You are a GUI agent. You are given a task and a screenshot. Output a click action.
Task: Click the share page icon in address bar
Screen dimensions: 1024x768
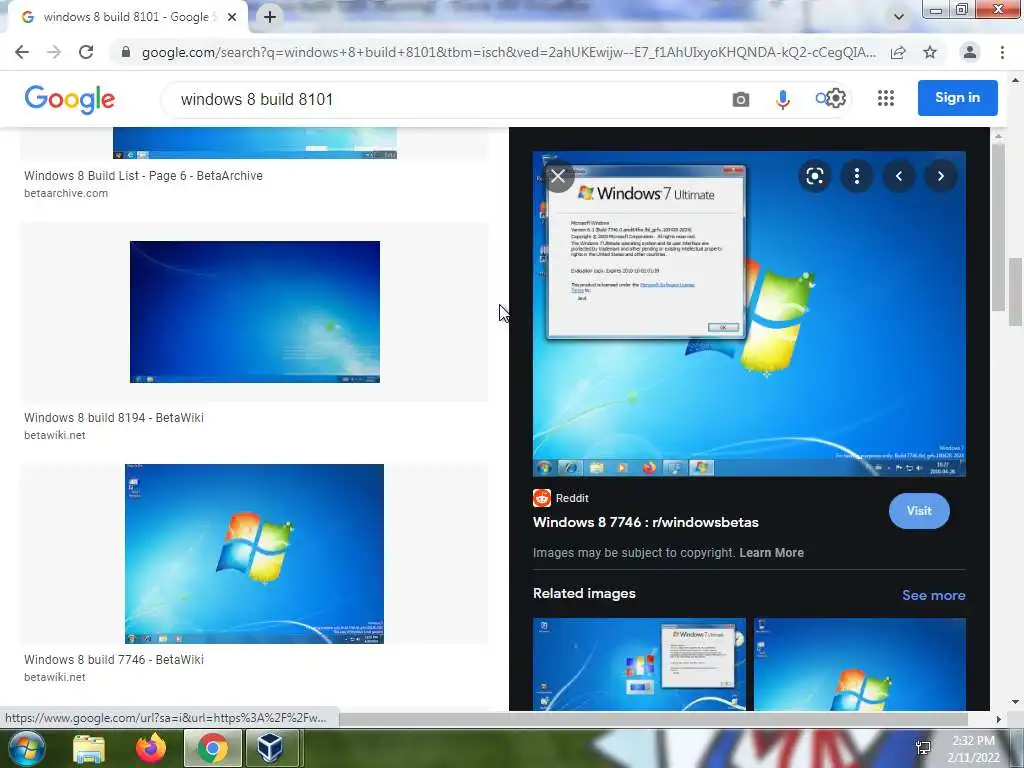[898, 52]
